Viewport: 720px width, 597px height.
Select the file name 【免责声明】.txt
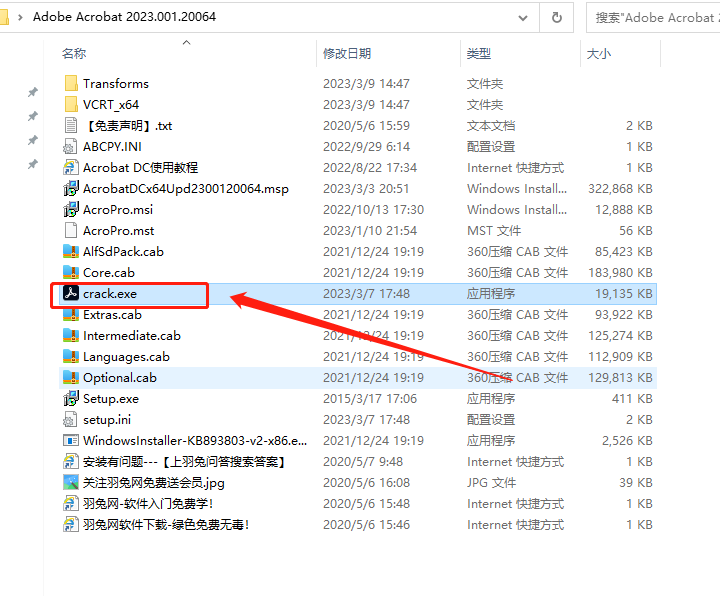coord(128,126)
